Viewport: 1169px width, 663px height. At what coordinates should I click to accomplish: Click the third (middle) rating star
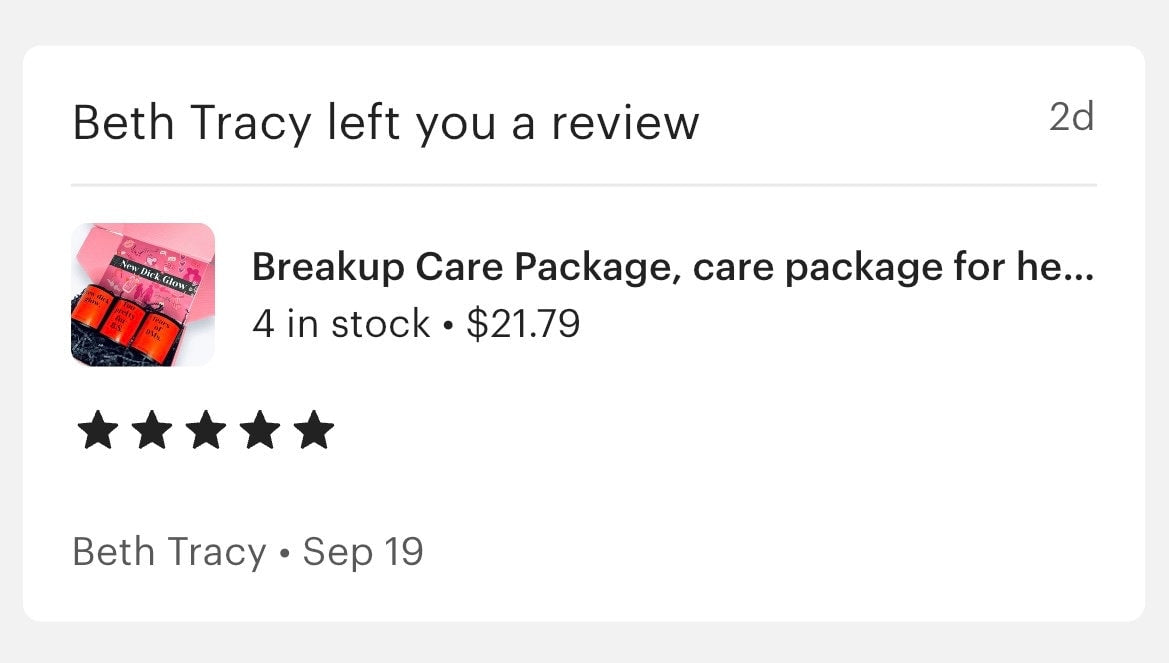point(205,432)
